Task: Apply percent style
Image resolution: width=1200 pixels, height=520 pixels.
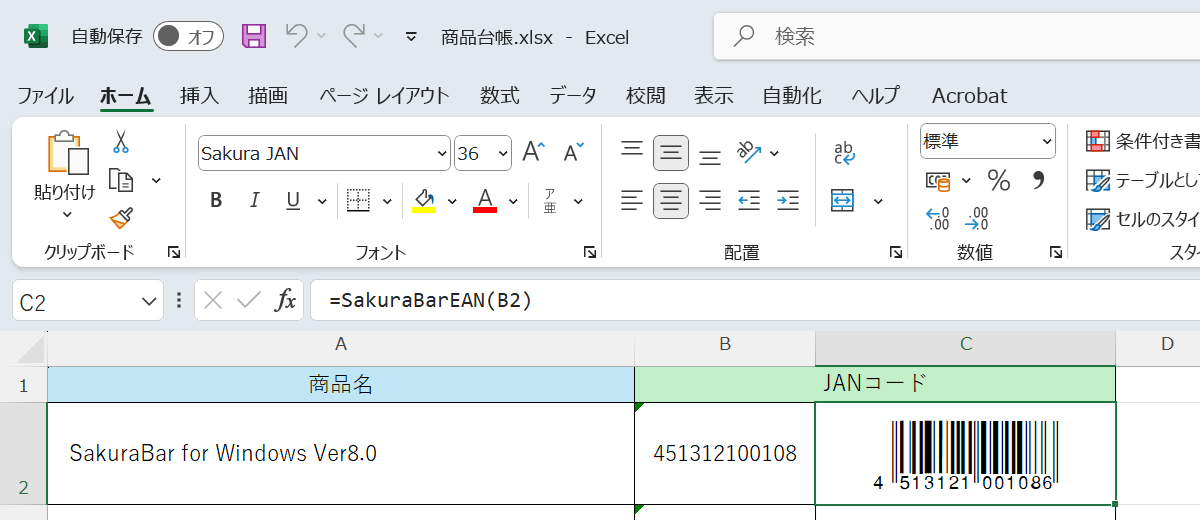Action: (x=999, y=180)
